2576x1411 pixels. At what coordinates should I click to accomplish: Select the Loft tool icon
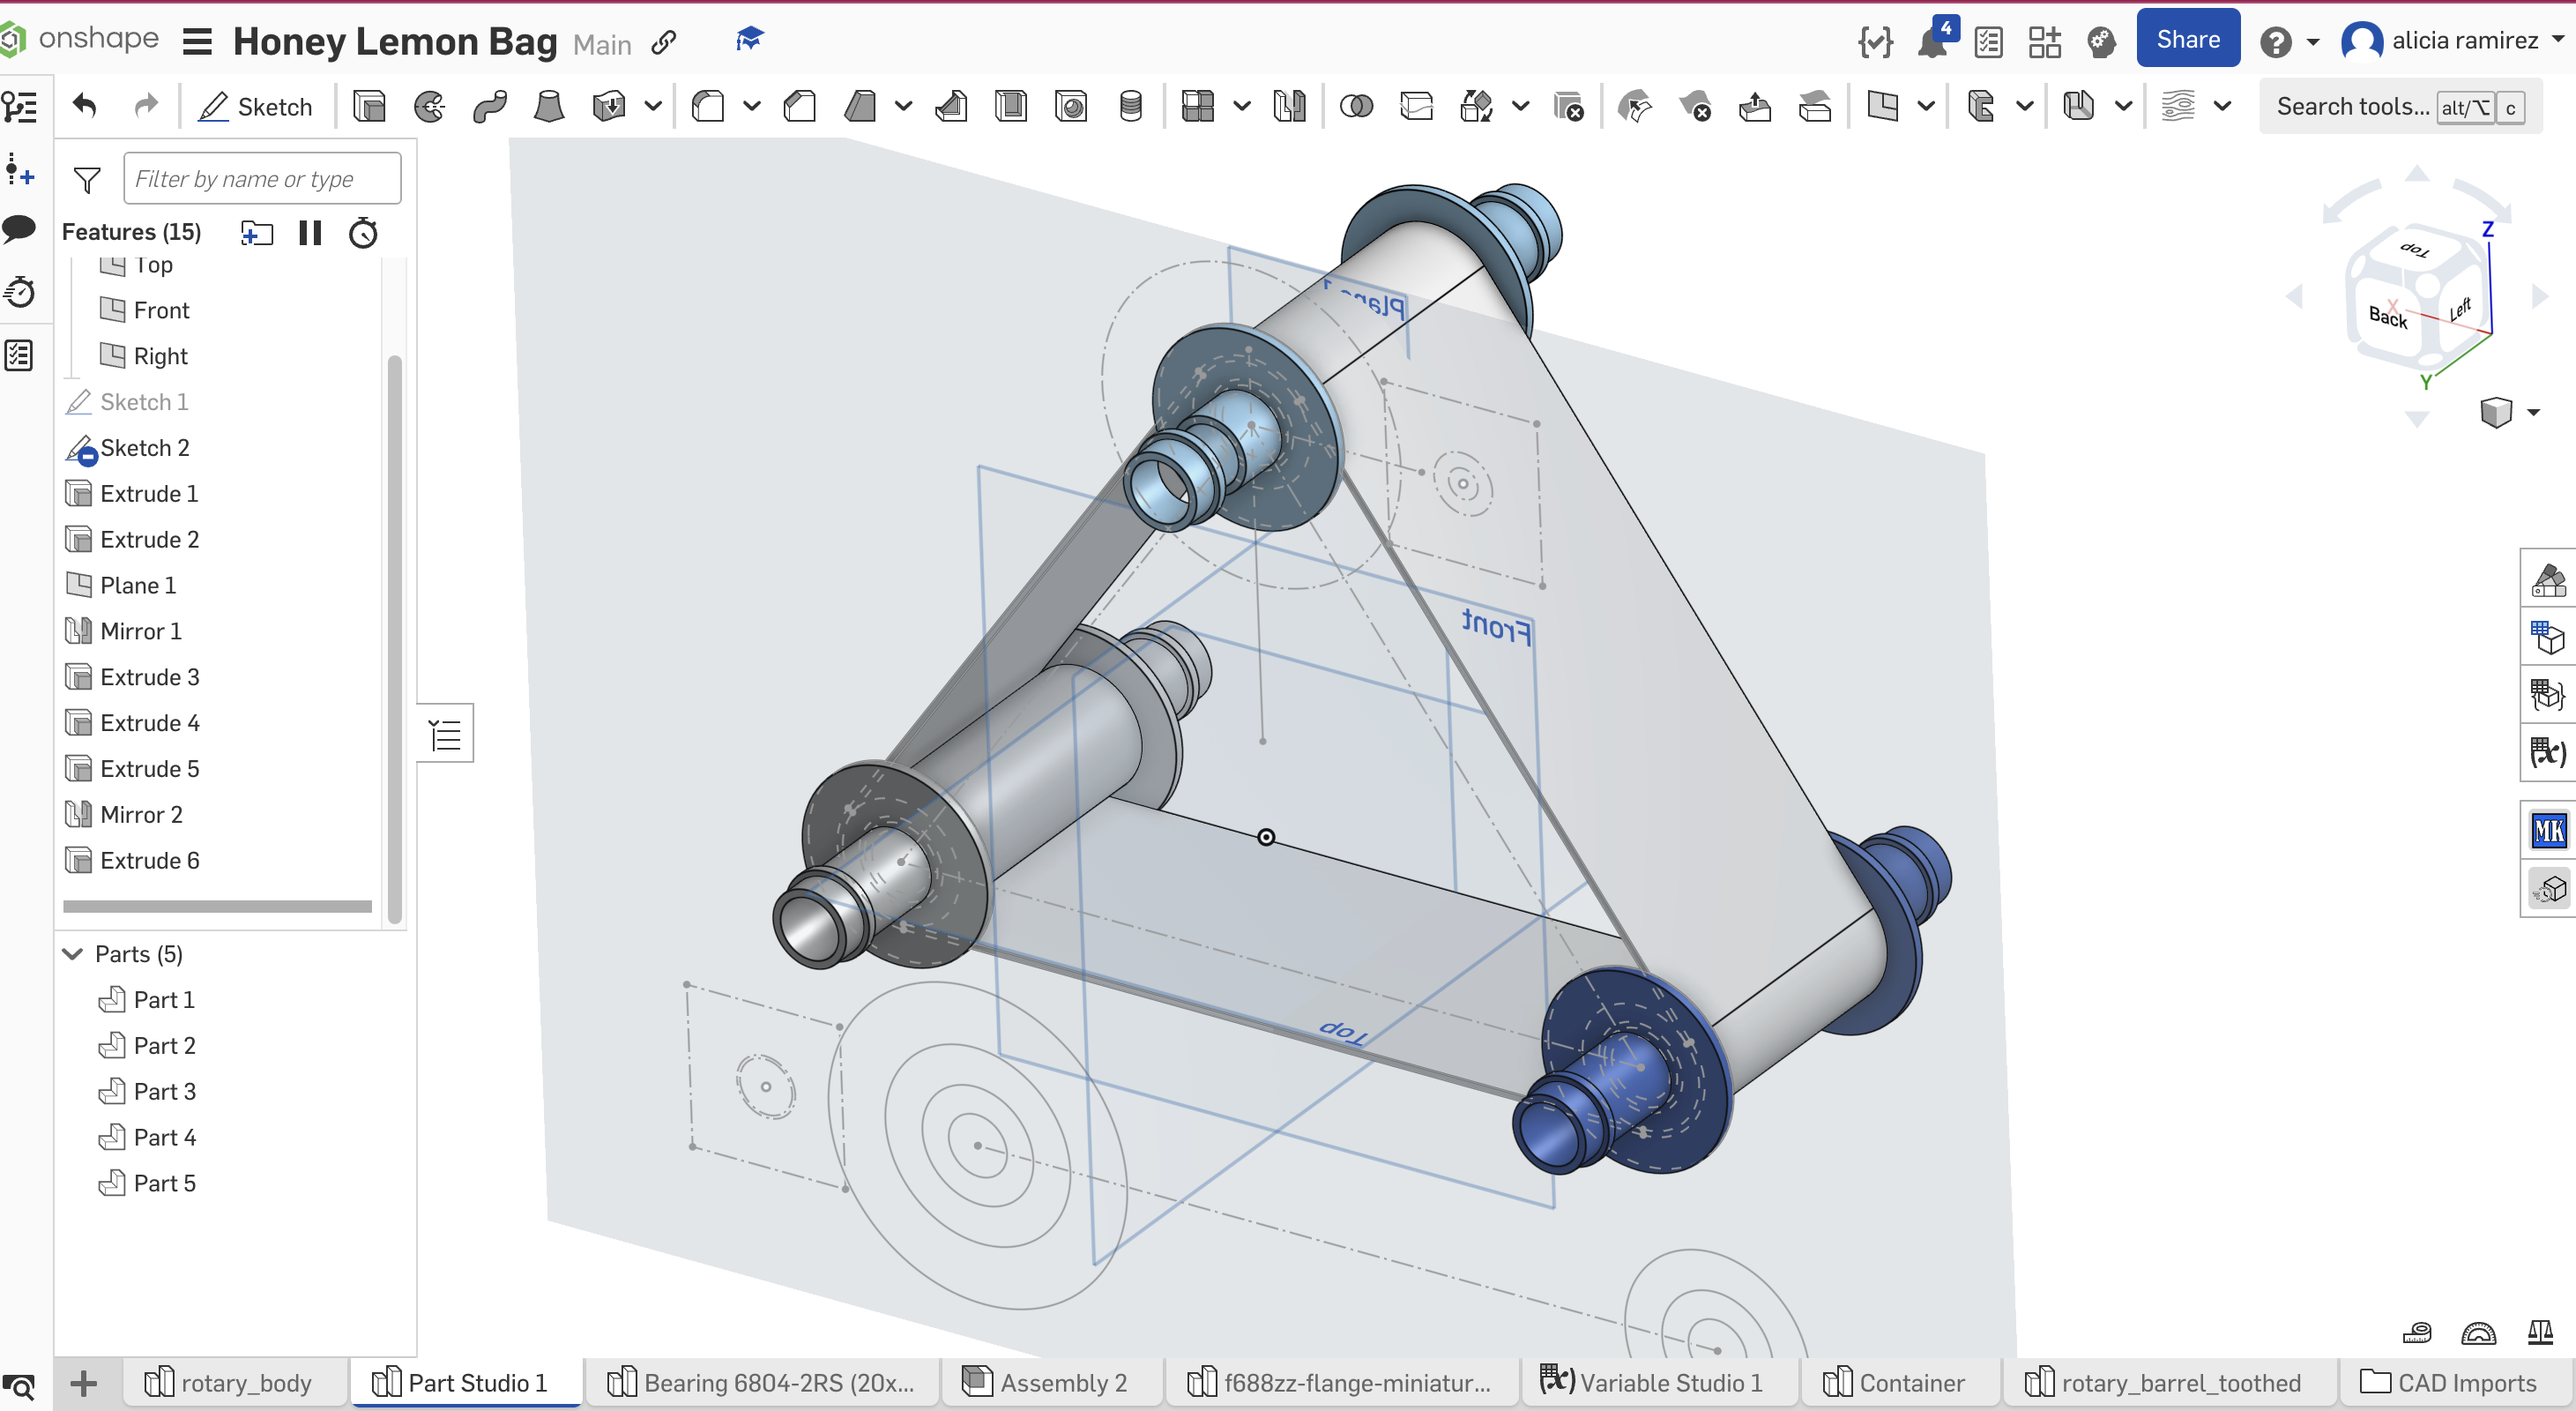click(x=549, y=106)
